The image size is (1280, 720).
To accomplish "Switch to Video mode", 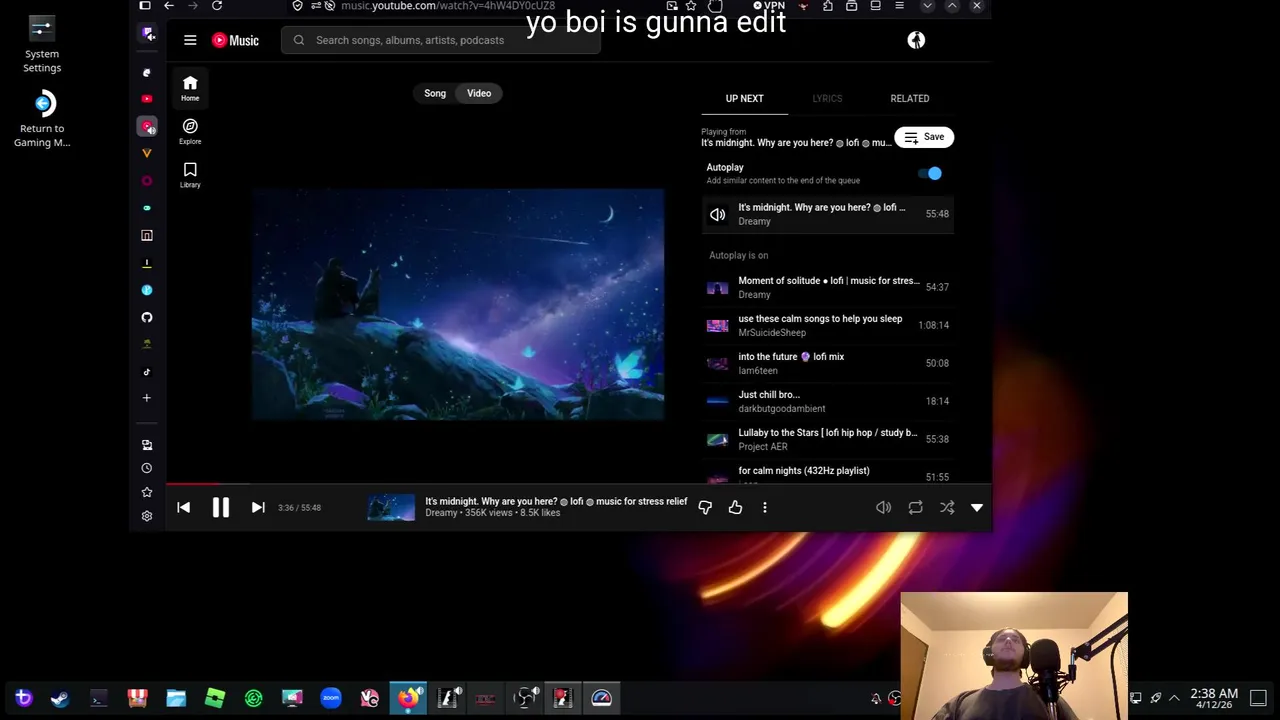I will coord(479,93).
